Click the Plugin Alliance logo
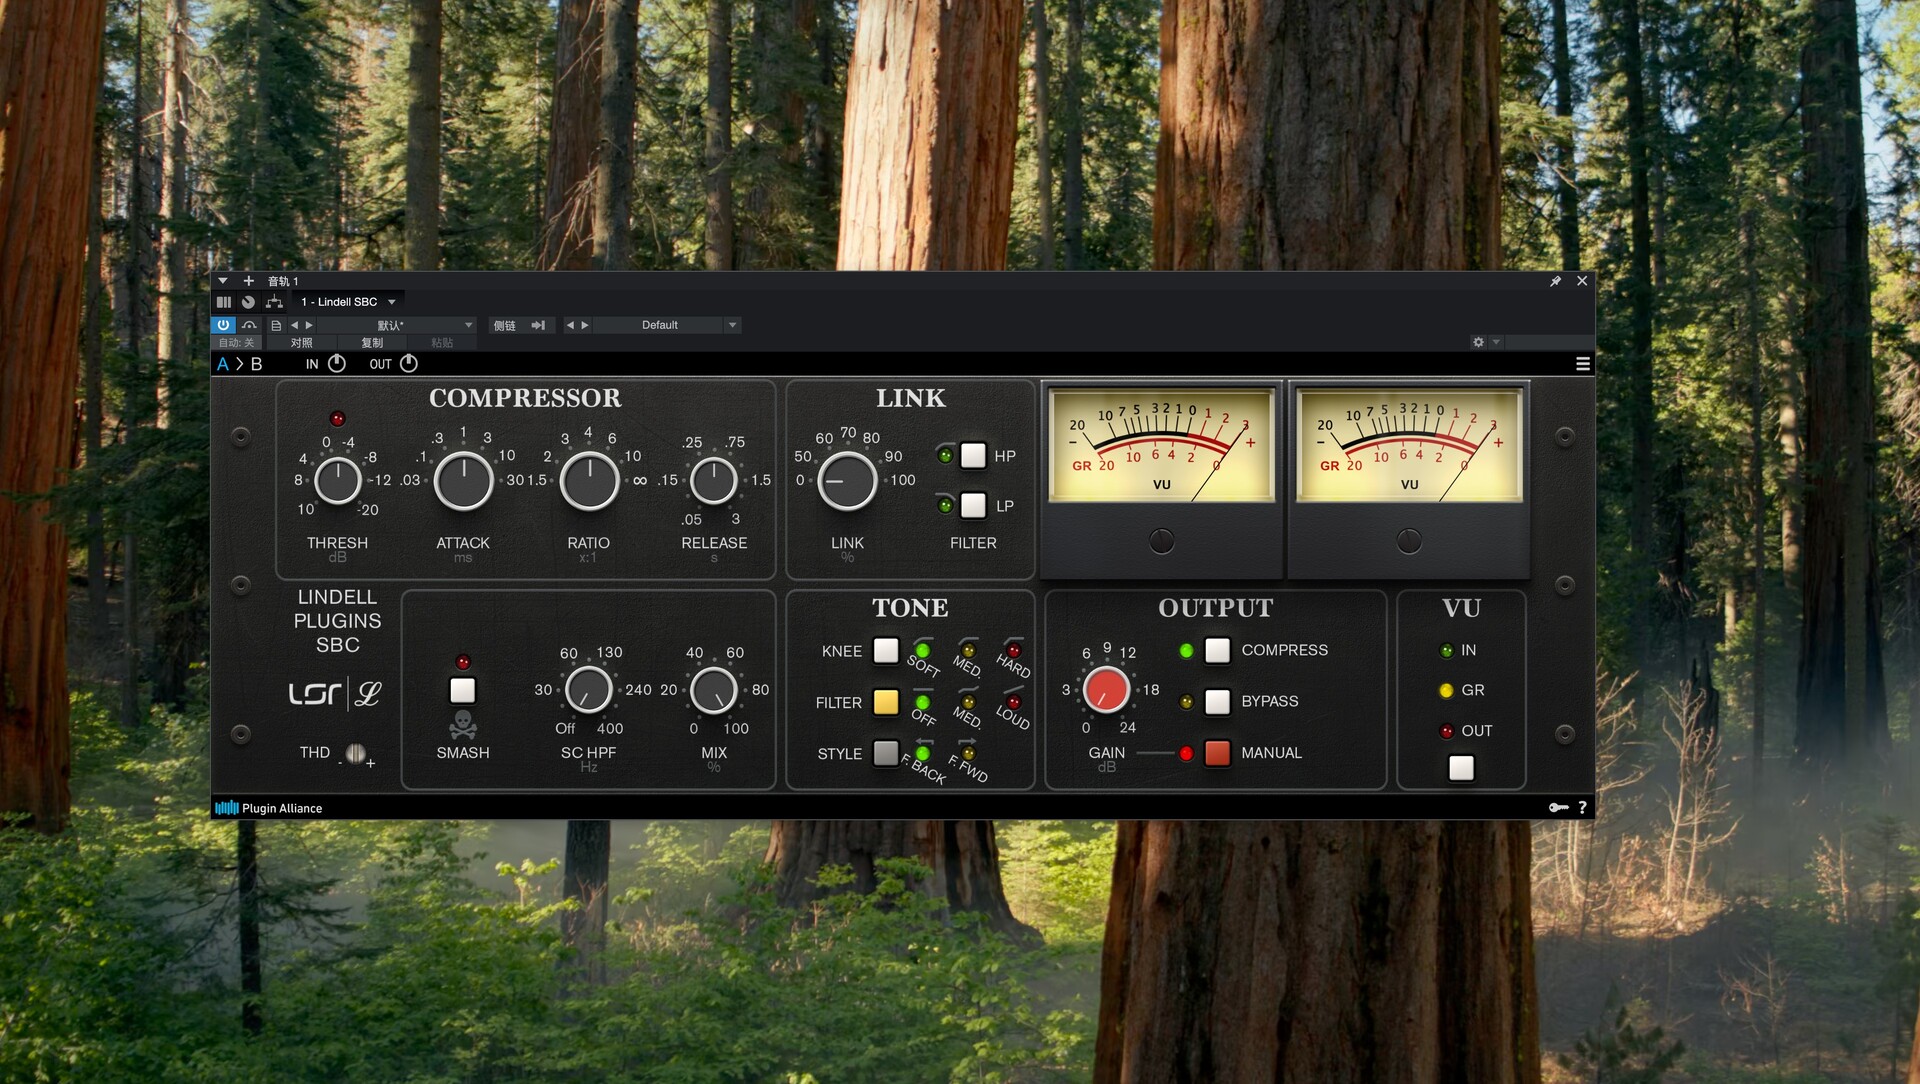 [x=269, y=808]
